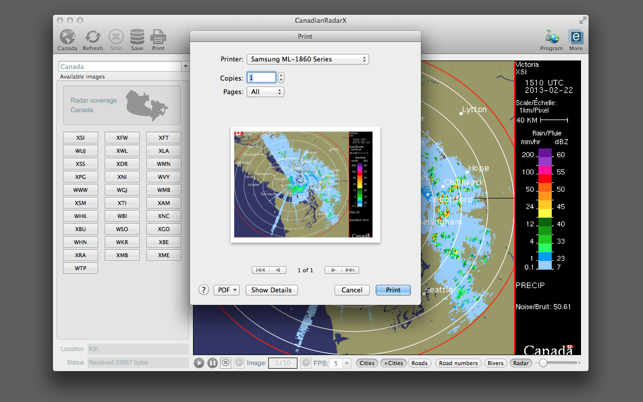The height and width of the screenshot is (402, 643).
Task: Select radar station XWL
Action: pos(122,151)
